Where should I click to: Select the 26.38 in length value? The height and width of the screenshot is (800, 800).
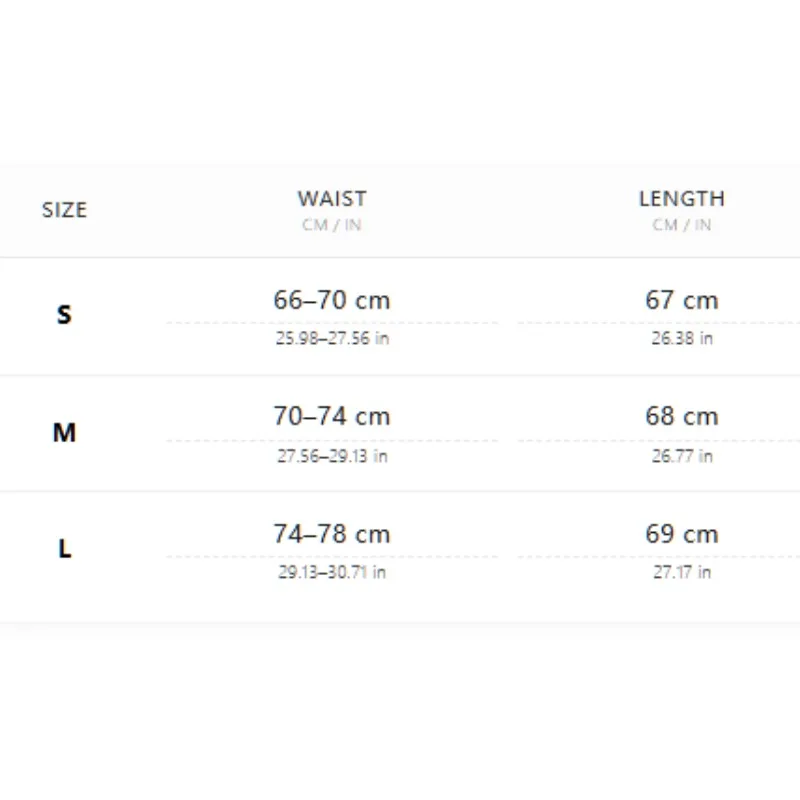(x=682, y=338)
